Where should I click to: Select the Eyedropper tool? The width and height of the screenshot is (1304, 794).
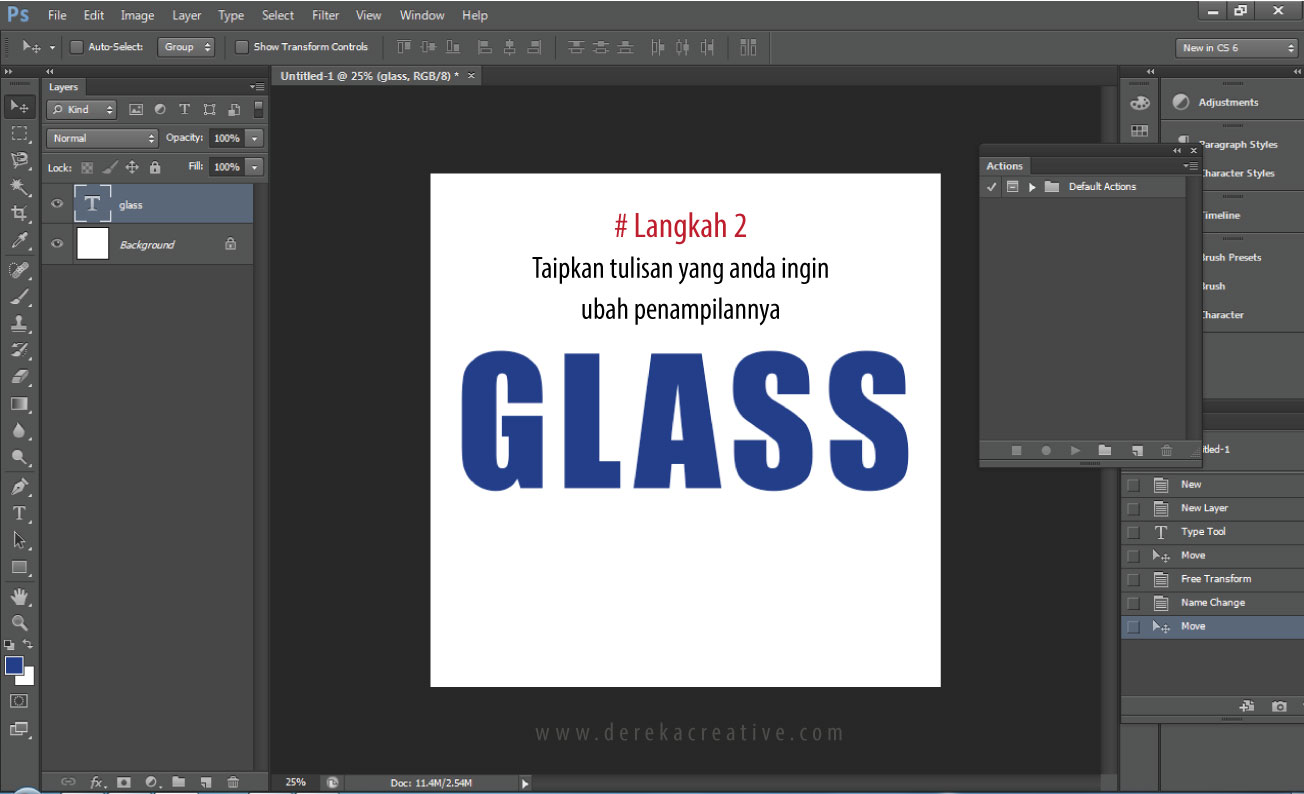point(19,241)
